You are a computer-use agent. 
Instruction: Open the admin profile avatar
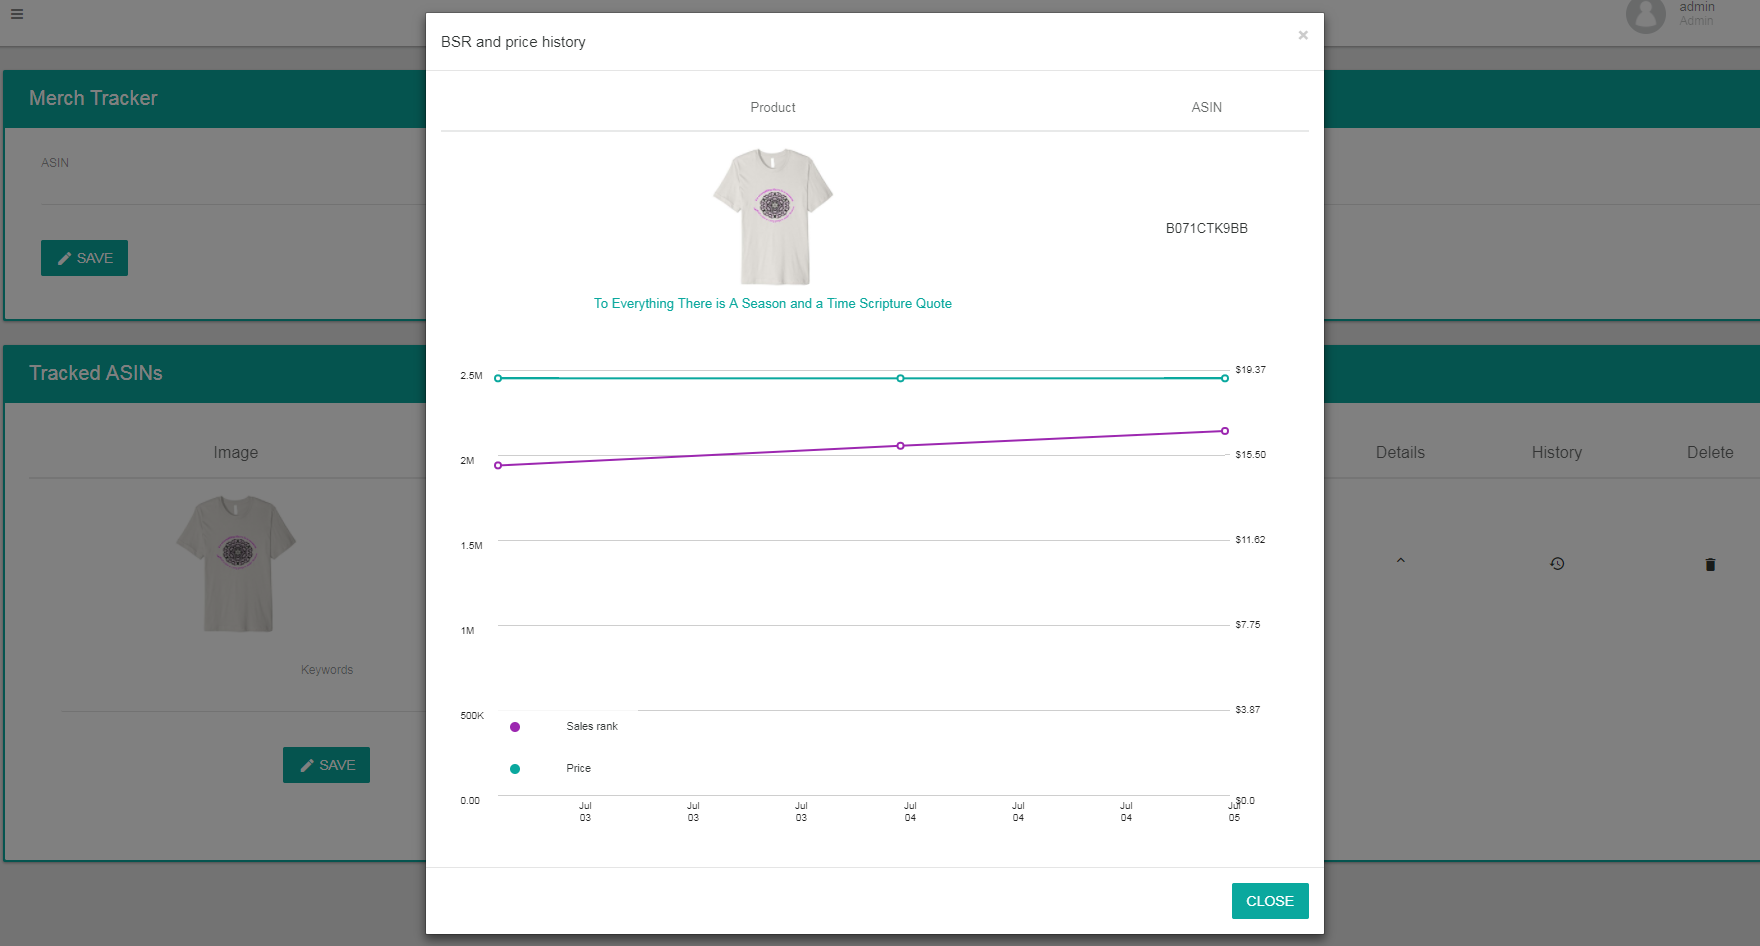[x=1646, y=17]
